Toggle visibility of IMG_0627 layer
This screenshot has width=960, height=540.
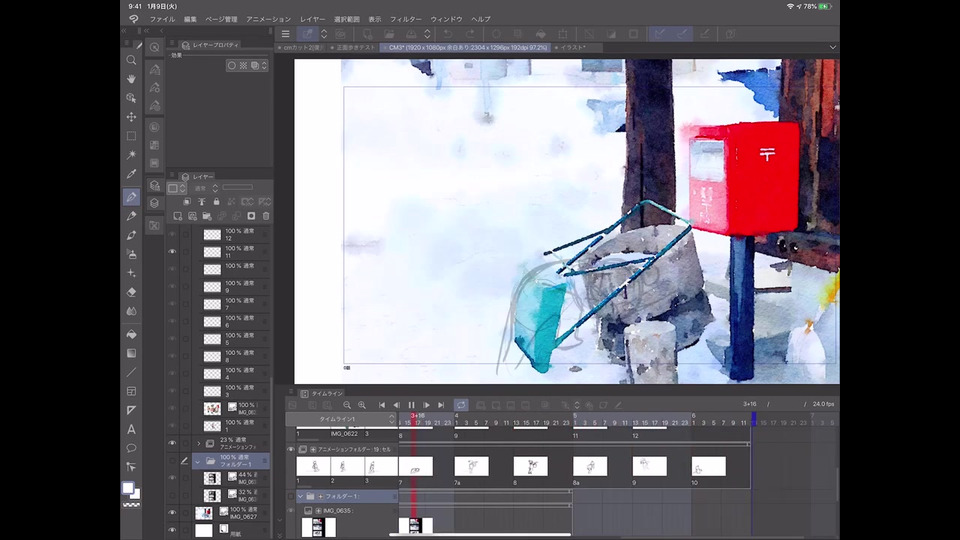172,513
